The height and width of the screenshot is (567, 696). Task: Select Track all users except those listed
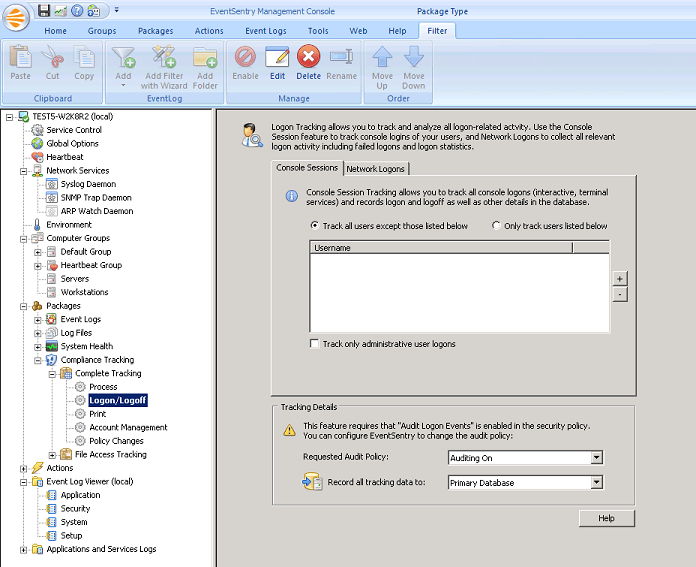click(x=315, y=226)
